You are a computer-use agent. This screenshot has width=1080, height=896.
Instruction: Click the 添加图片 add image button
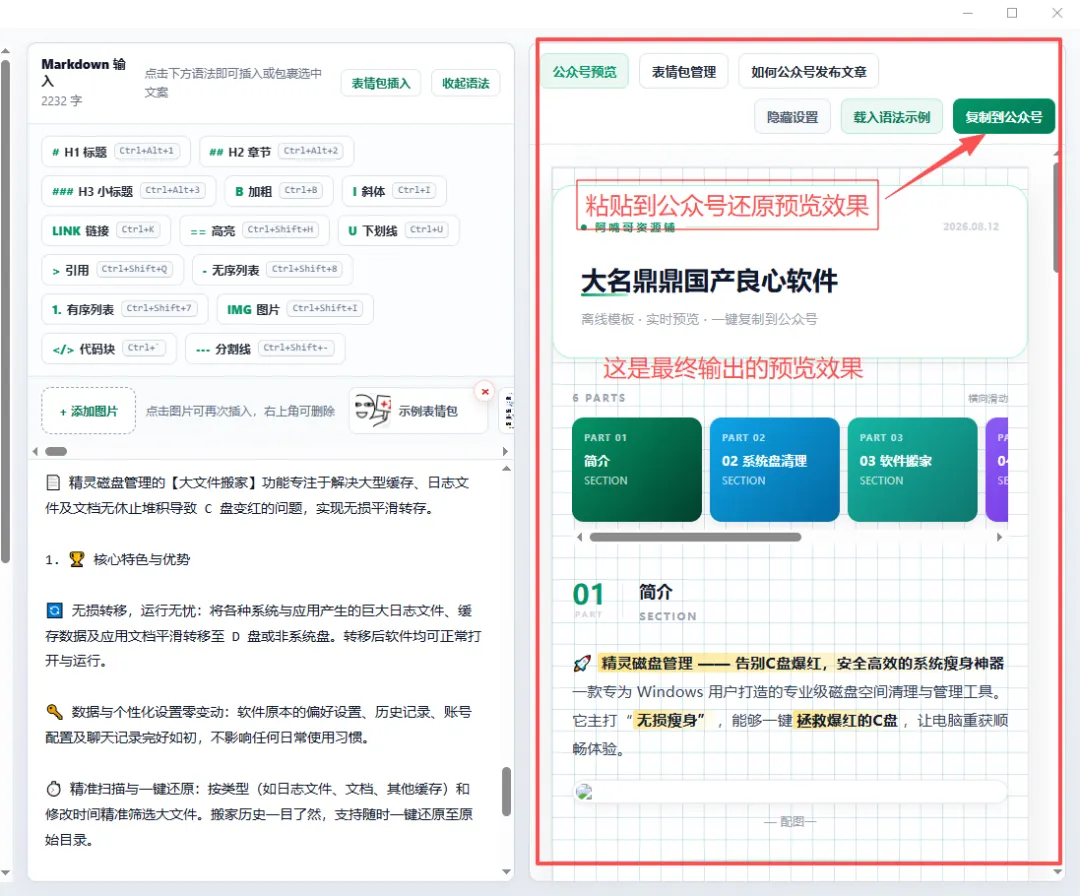tap(89, 411)
